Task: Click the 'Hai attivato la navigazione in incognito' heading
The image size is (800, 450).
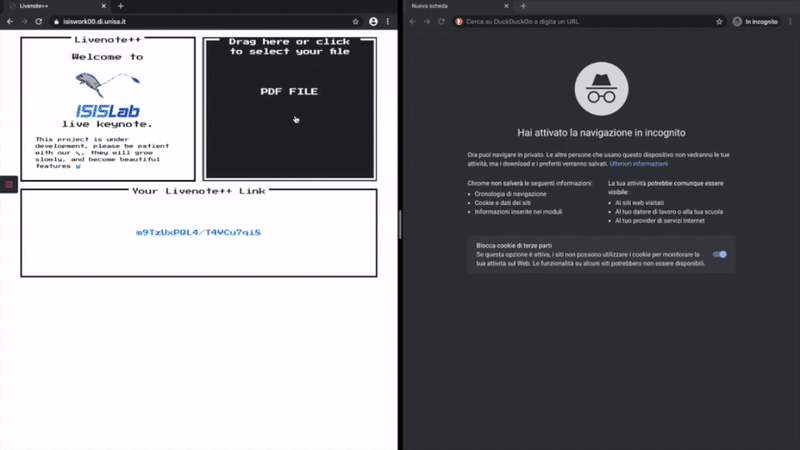Action: (x=601, y=133)
